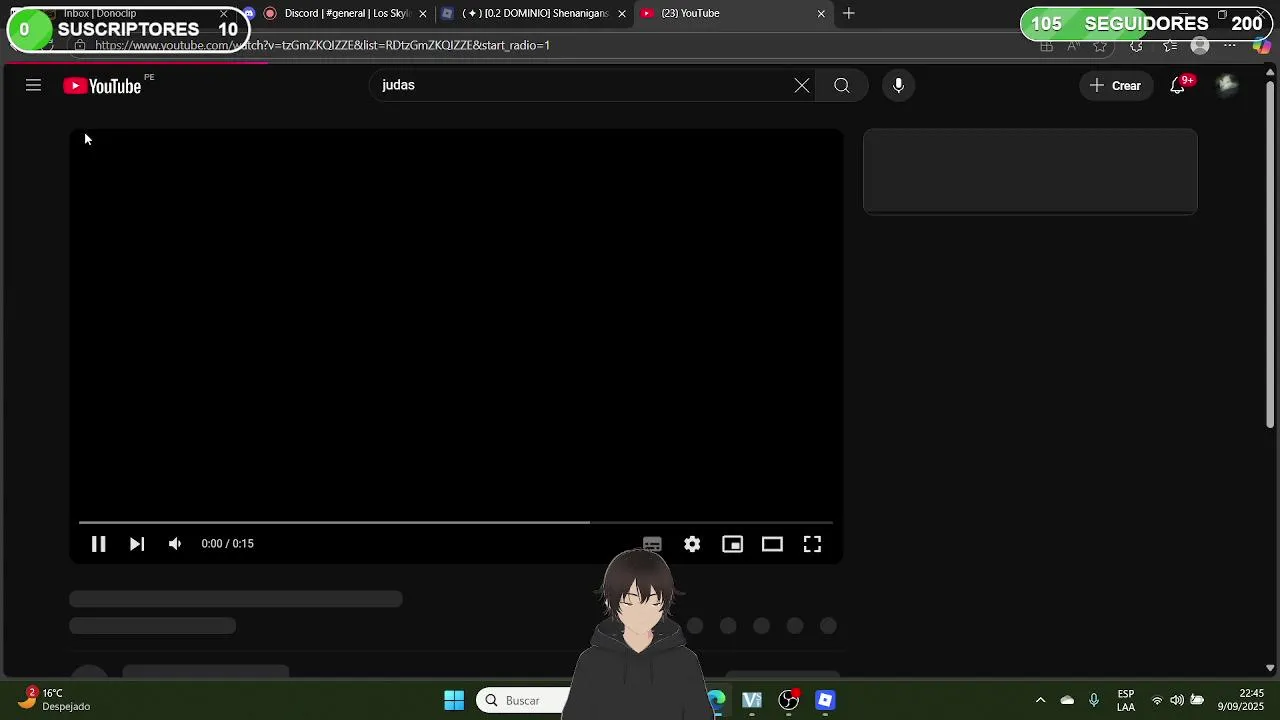Screen dimensions: 1280x720
Task: Open the weather widget showing 16°C
Action: tap(55, 700)
